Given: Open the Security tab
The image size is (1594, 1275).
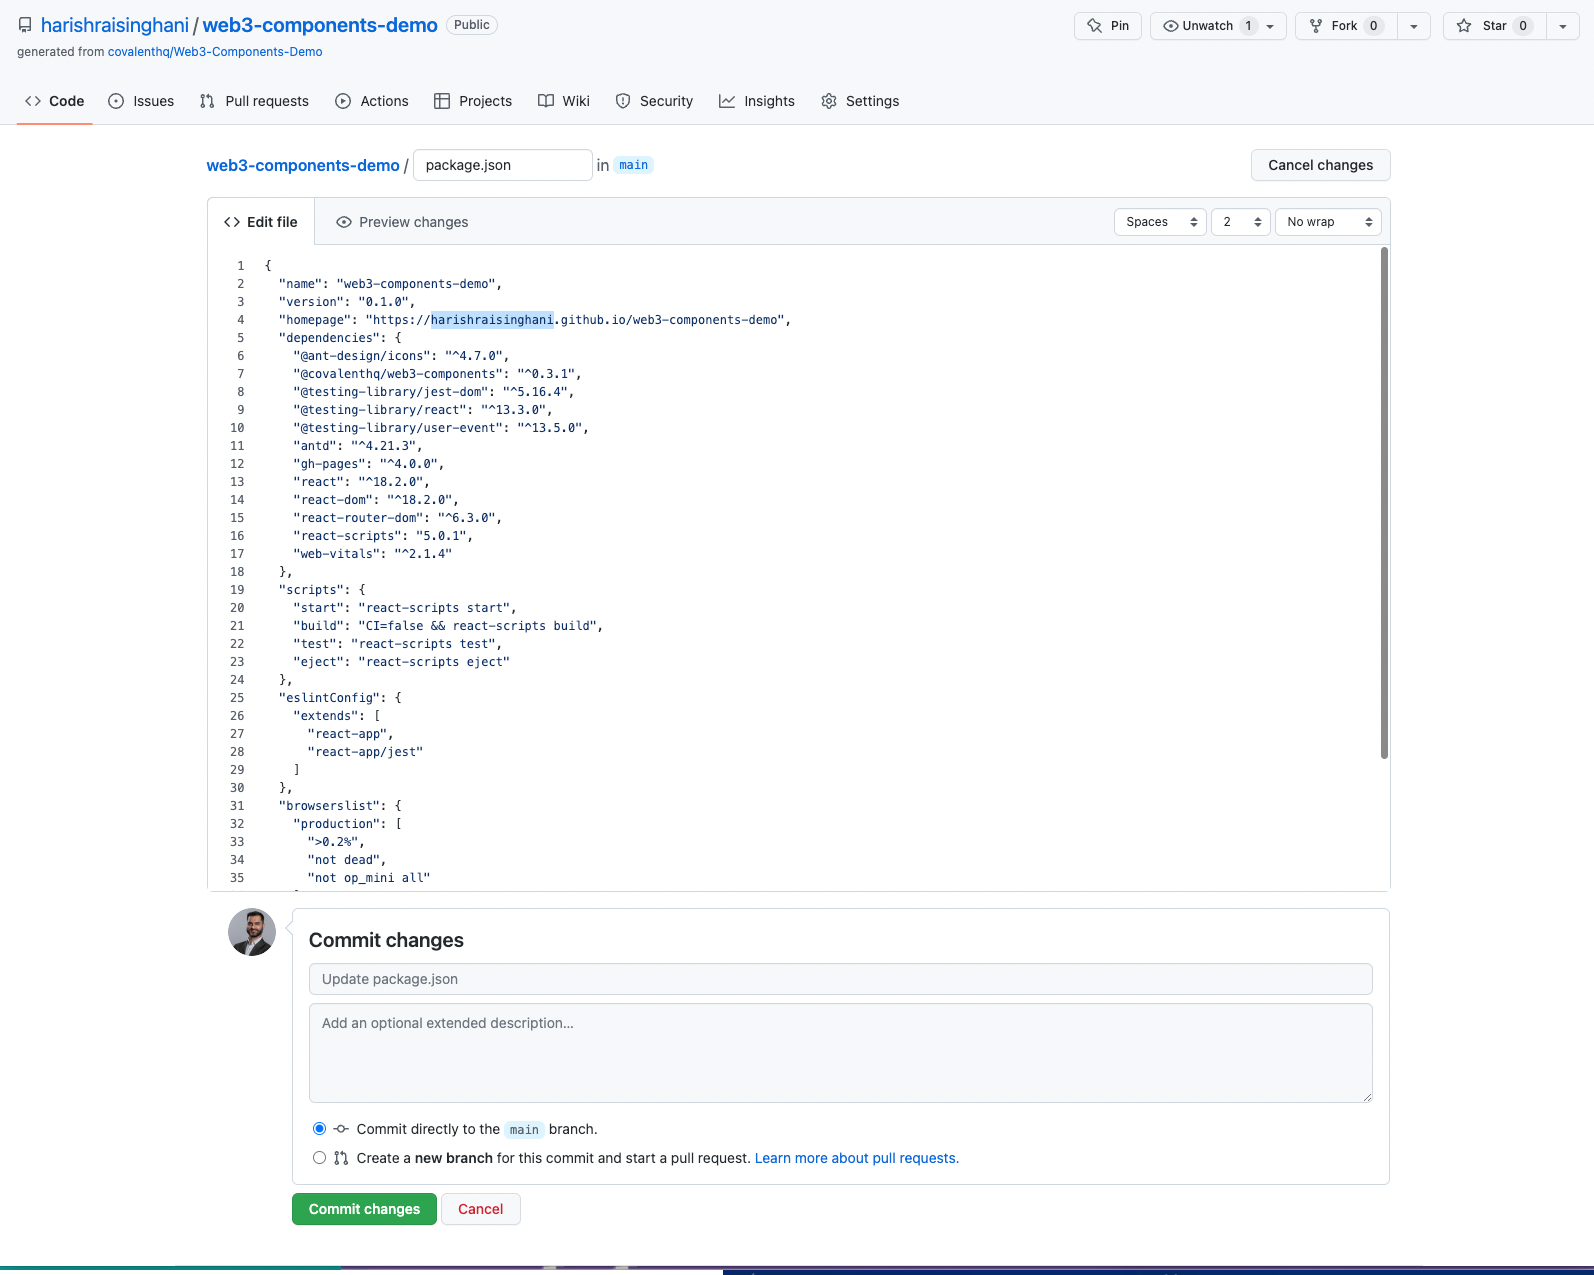Looking at the screenshot, I should tap(654, 101).
